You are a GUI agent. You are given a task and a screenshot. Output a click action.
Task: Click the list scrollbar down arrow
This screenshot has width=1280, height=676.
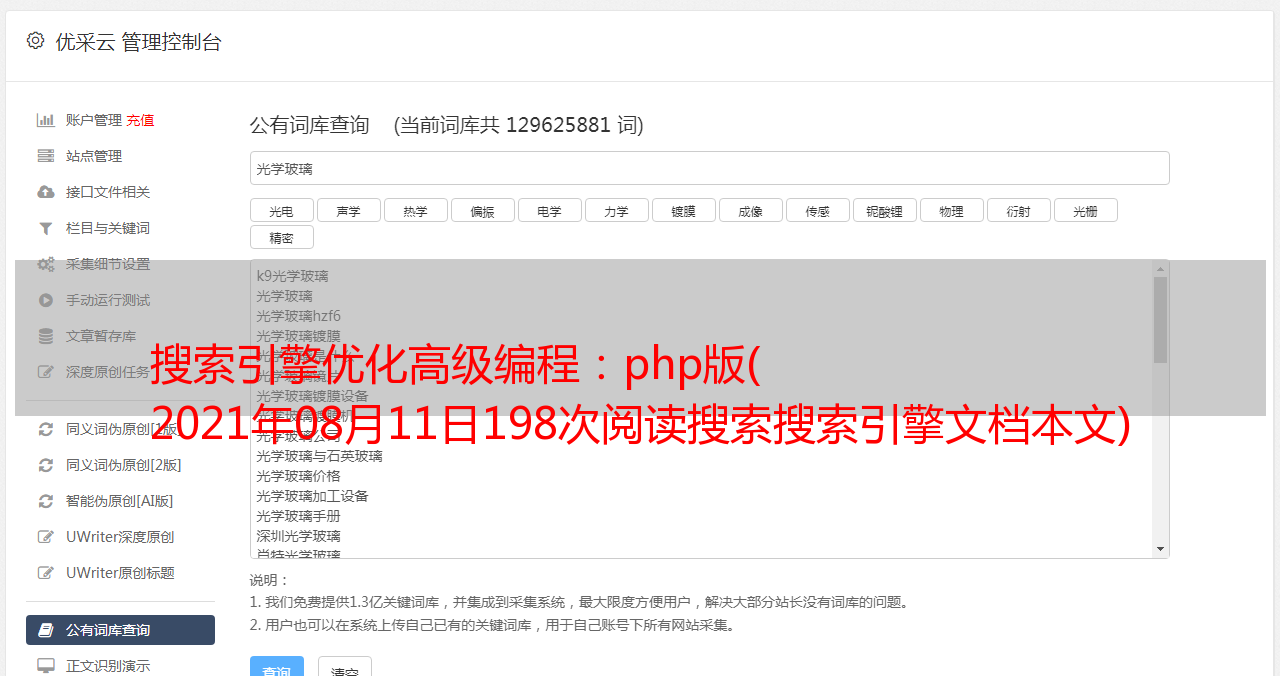(x=1160, y=549)
